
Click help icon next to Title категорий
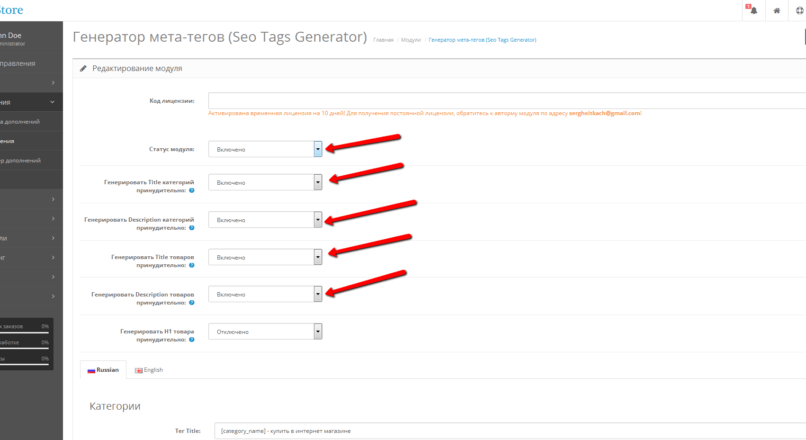click(x=191, y=189)
